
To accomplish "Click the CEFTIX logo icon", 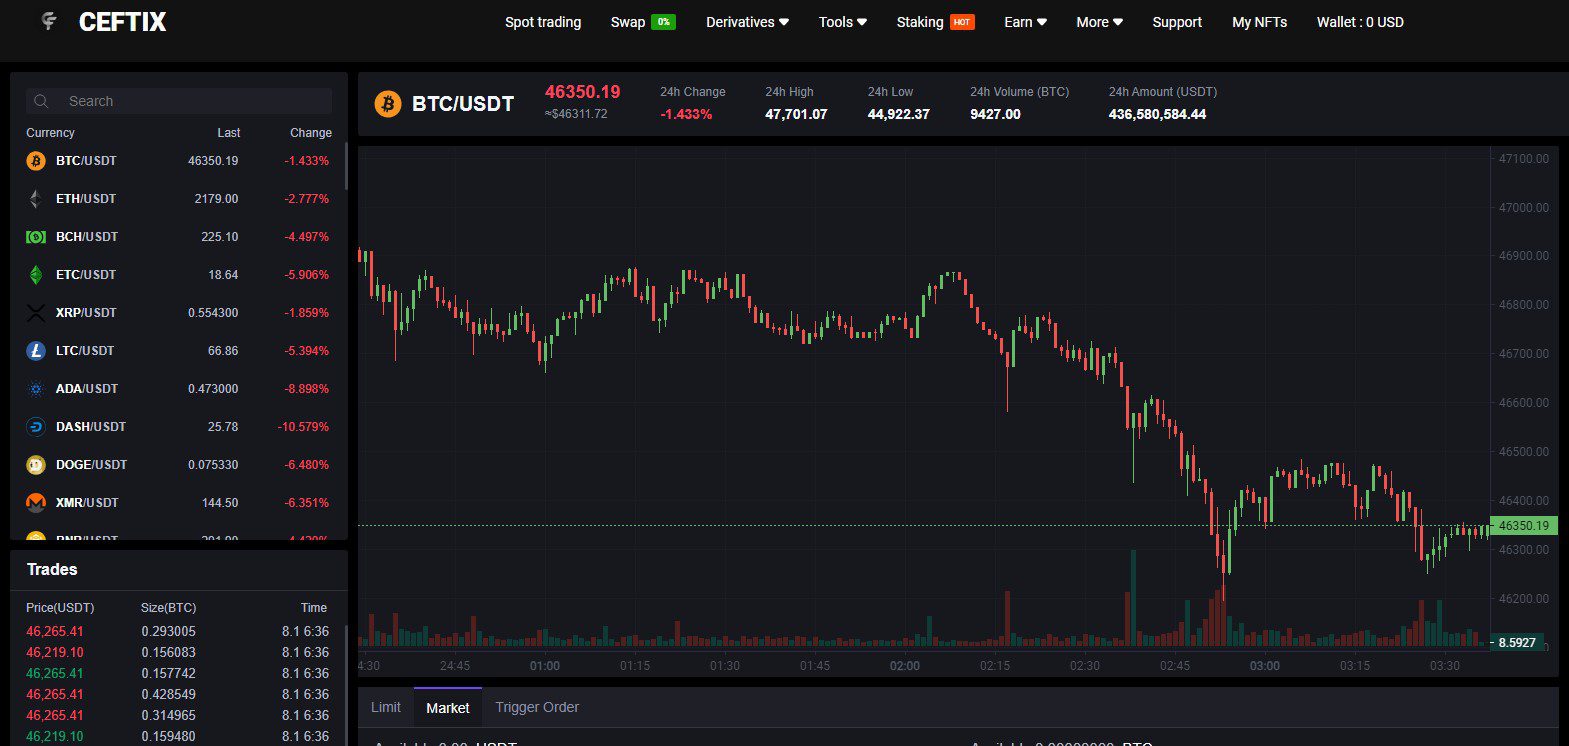I will 49,21.
